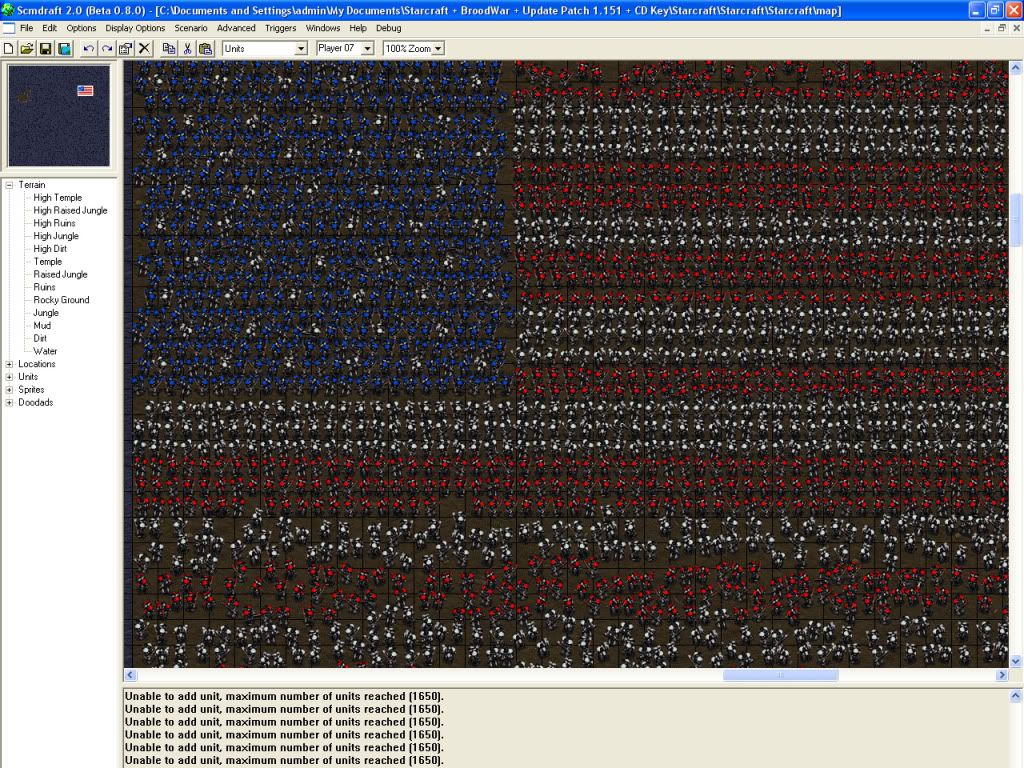The width and height of the screenshot is (1024, 768).
Task: Select the Temple terrain item
Action: pyautogui.click(x=48, y=261)
